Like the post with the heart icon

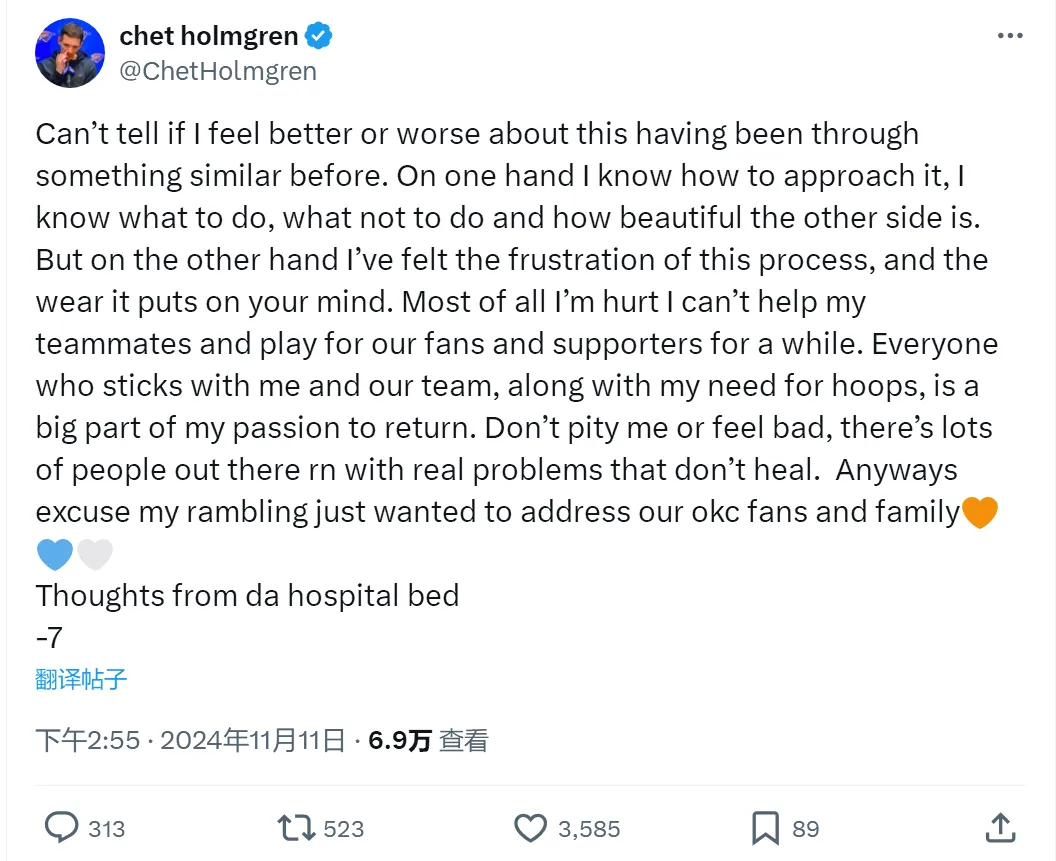coord(529,827)
